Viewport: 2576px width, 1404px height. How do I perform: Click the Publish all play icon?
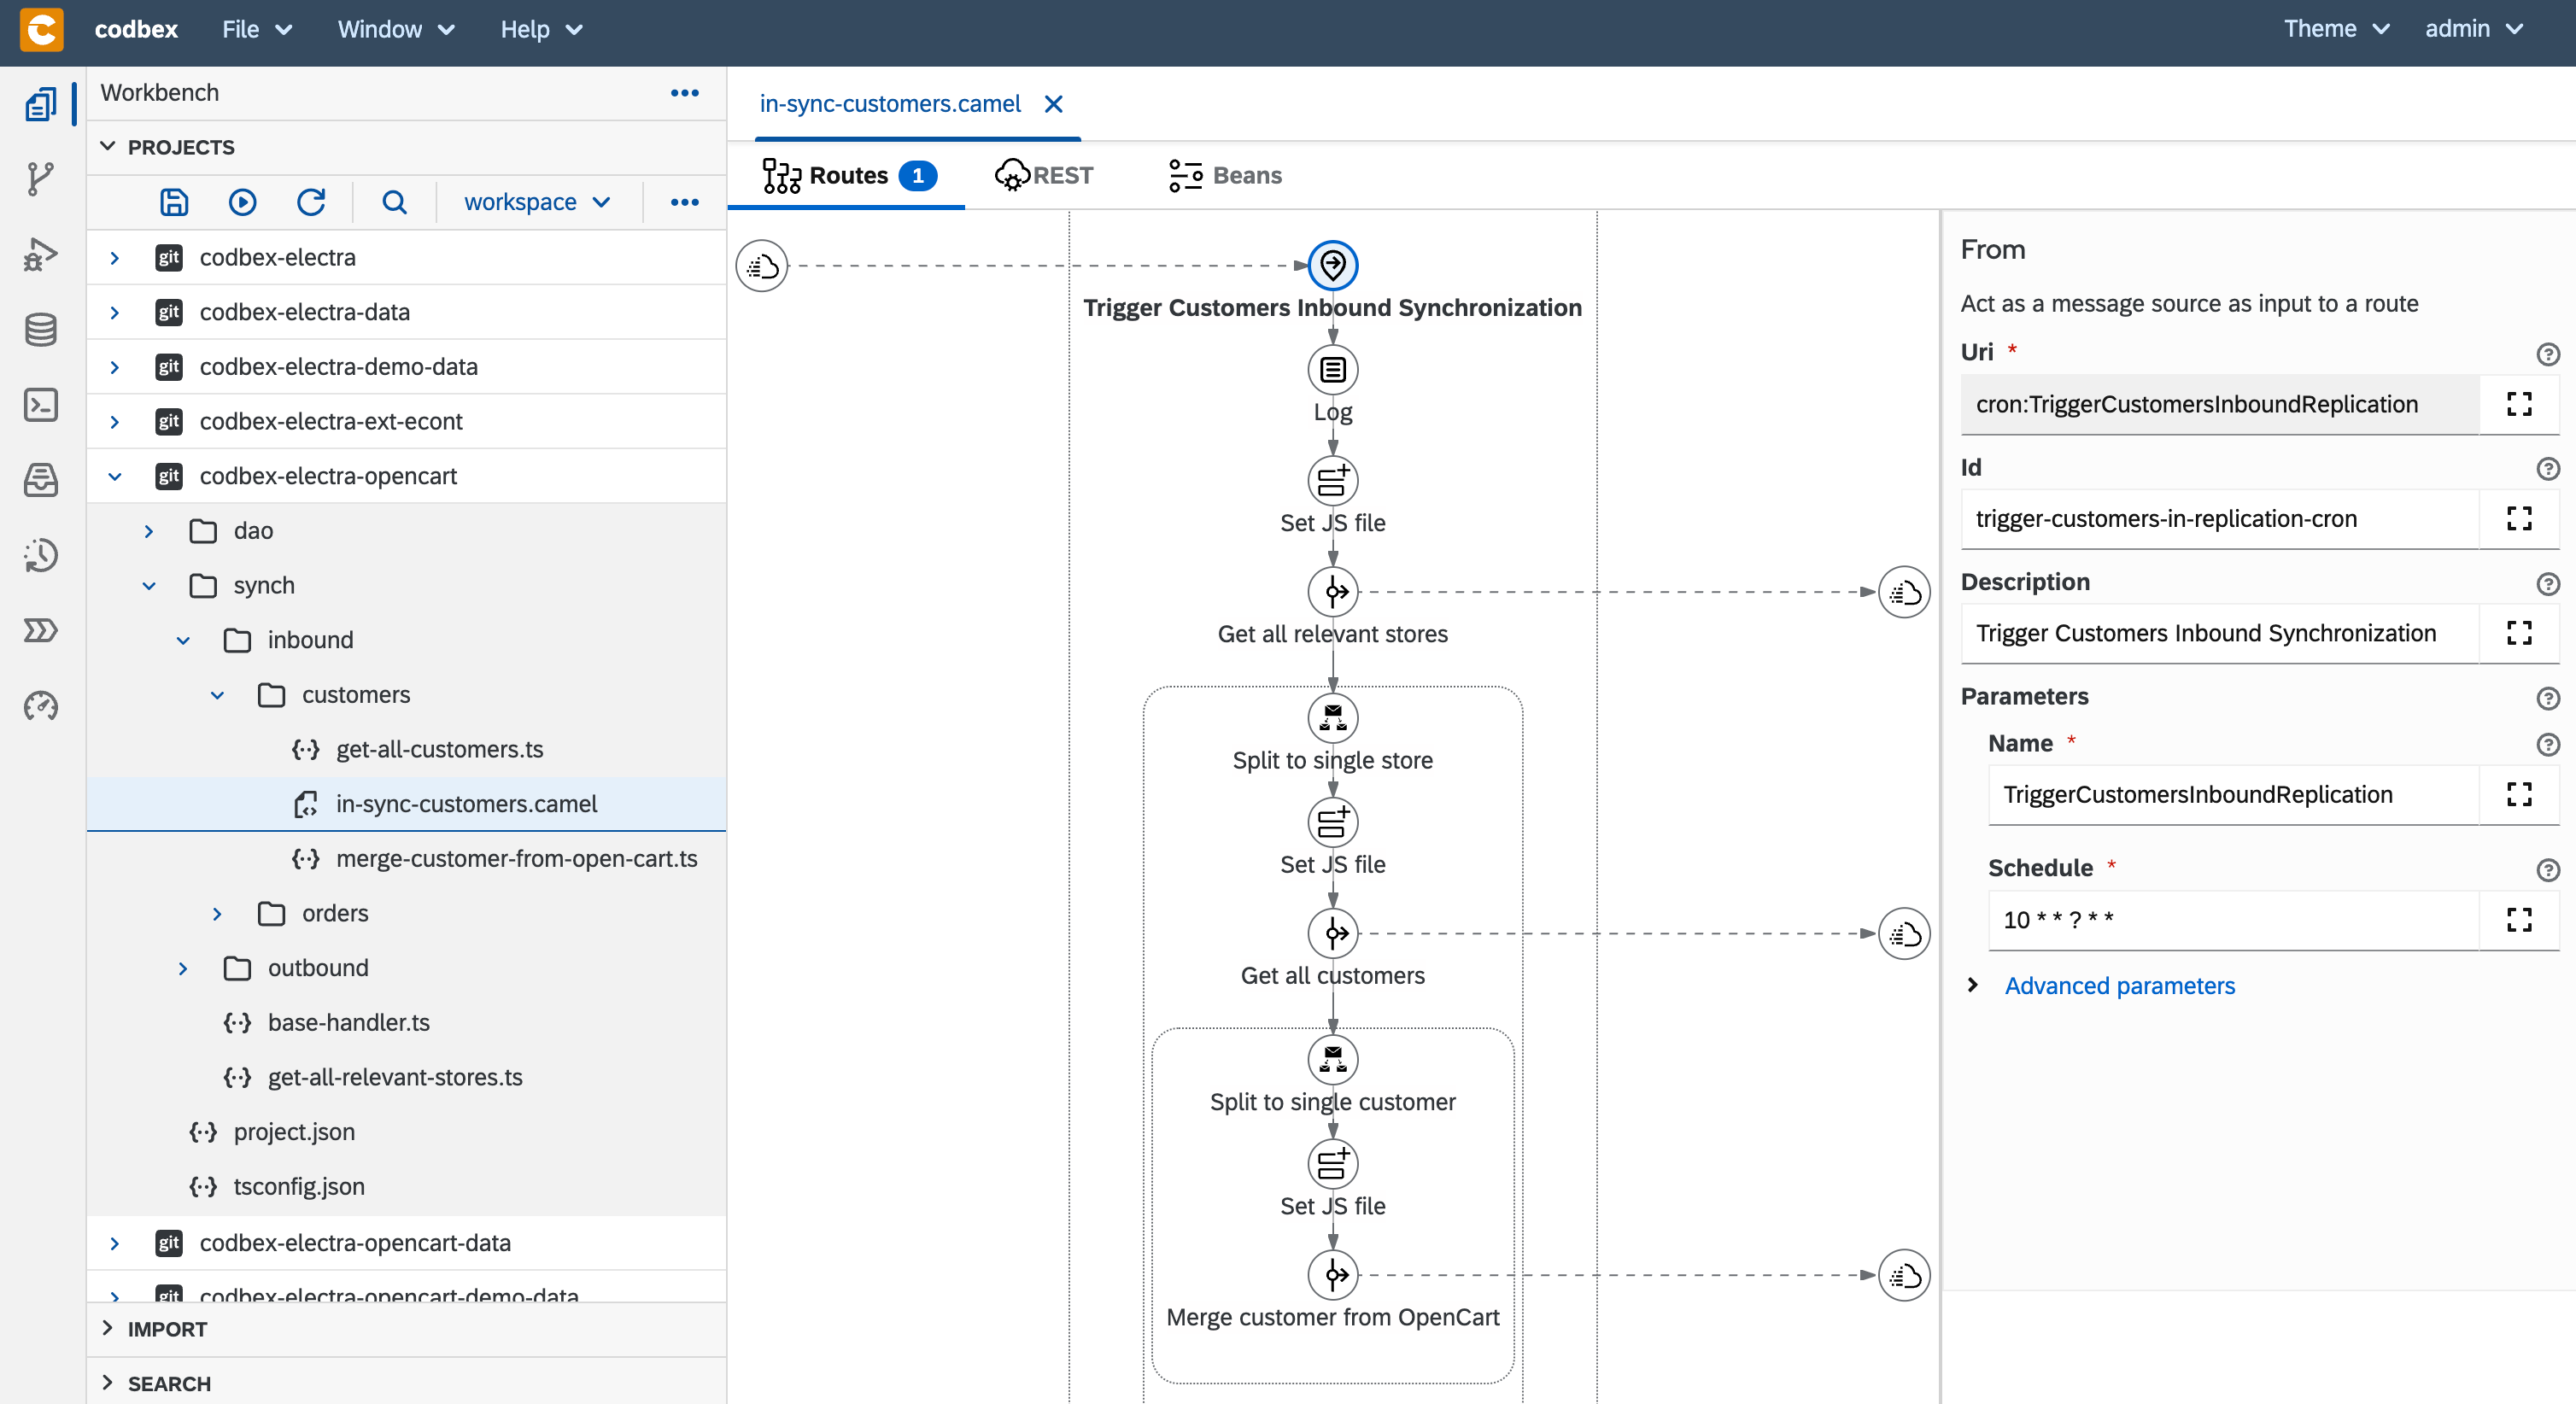tap(242, 202)
